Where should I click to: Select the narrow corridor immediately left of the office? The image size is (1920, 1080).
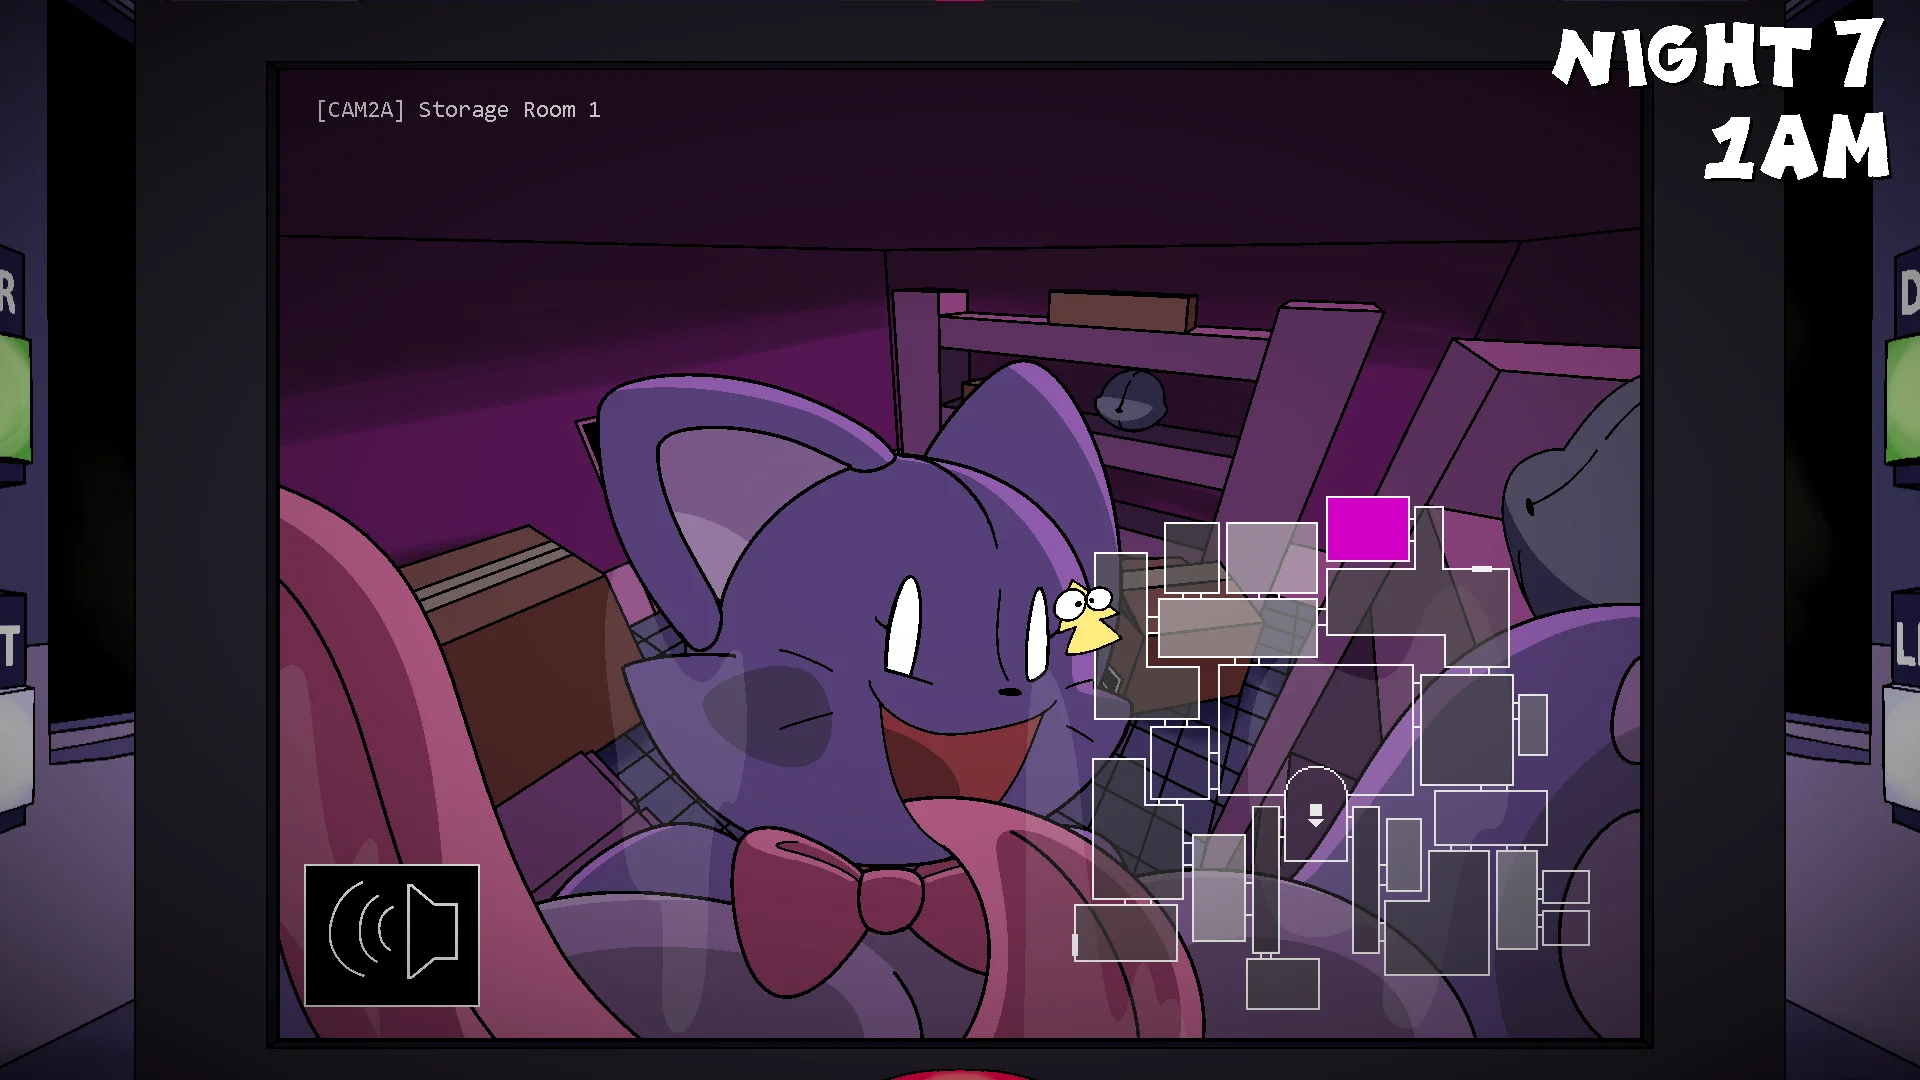[x=1265, y=879]
